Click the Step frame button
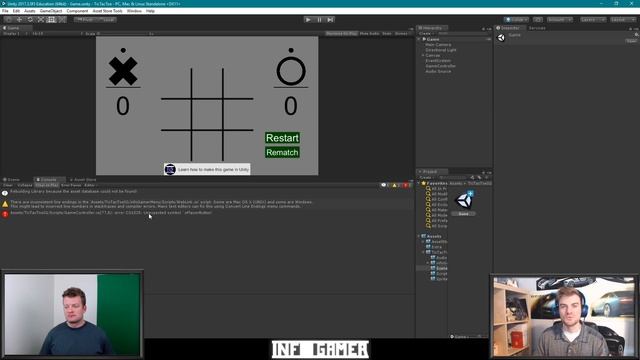 coord(330,20)
